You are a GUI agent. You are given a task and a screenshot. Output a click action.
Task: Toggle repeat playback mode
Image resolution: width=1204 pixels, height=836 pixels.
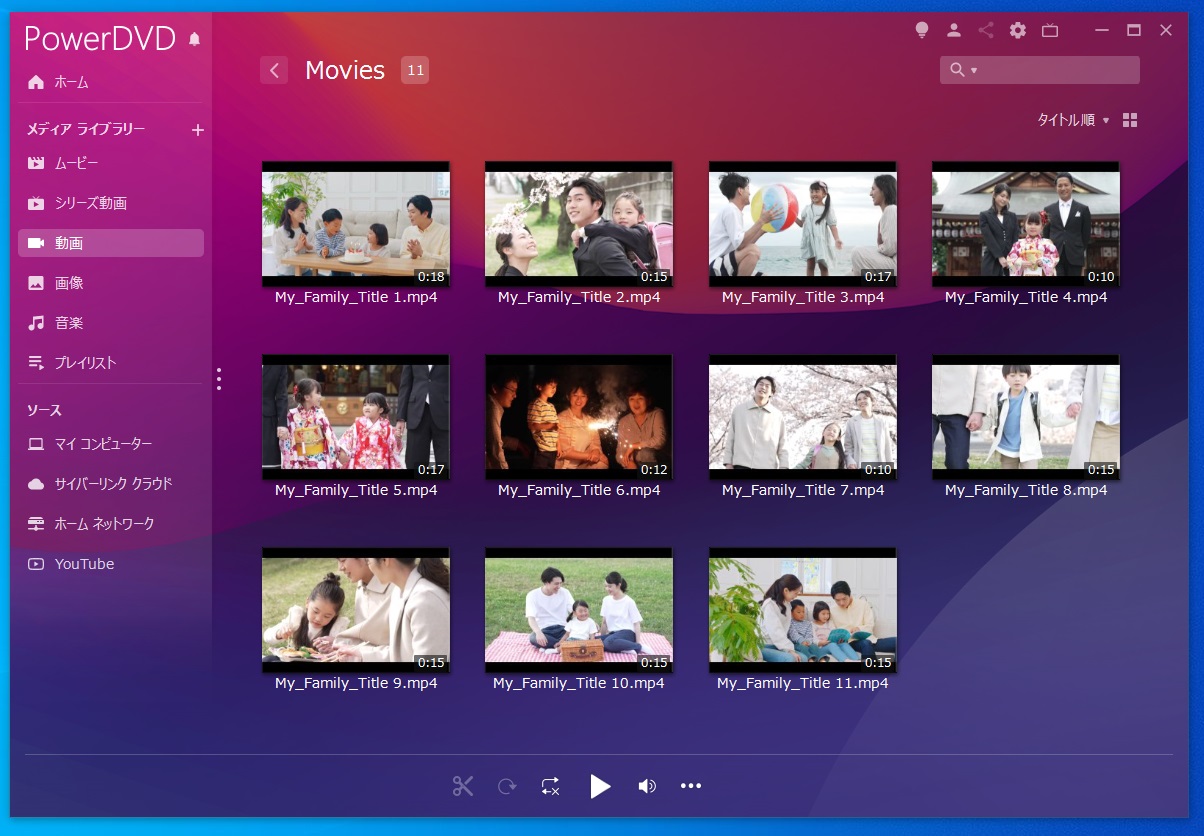point(550,786)
